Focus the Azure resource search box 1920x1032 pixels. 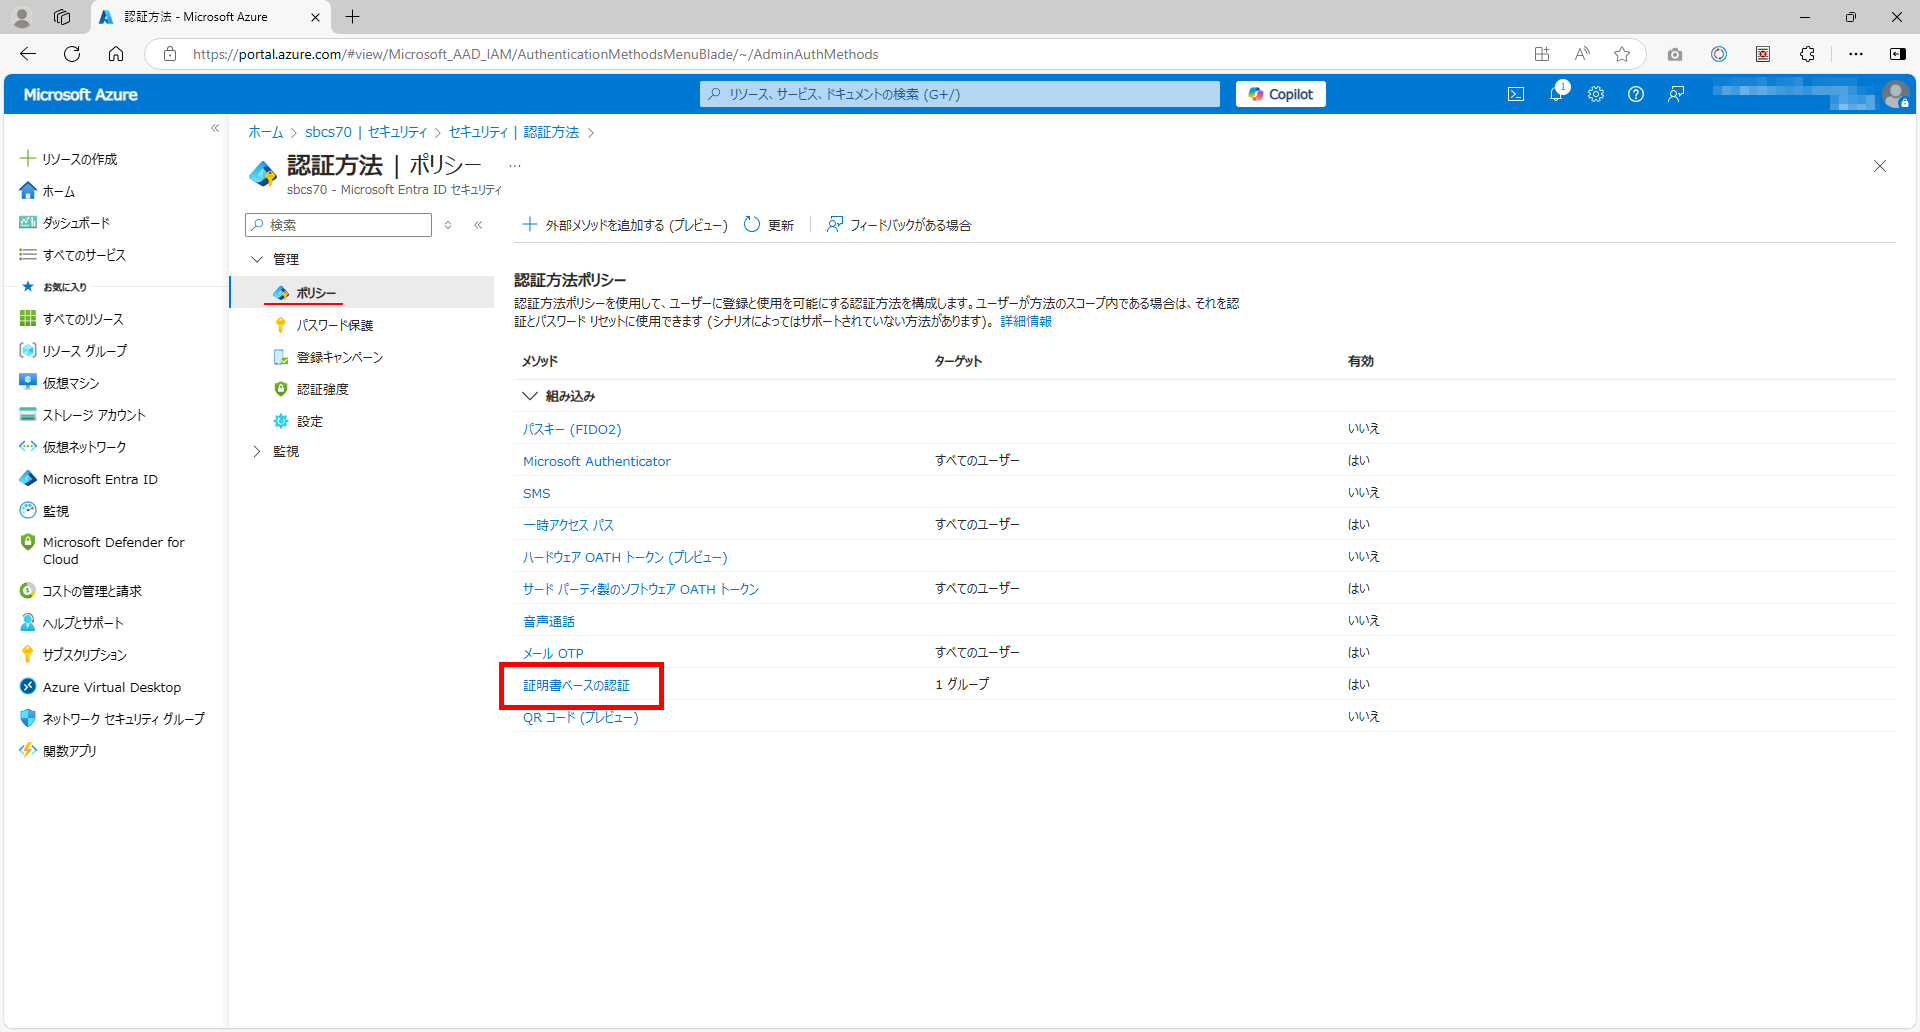point(960,94)
